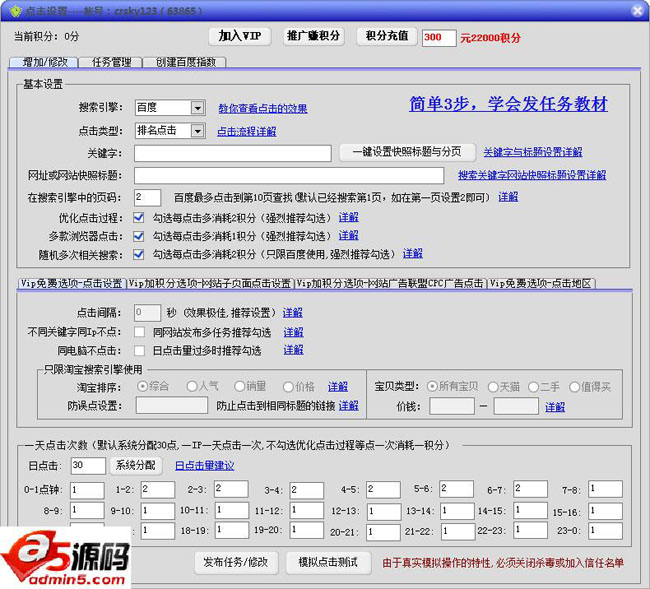Image resolution: width=650 pixels, height=589 pixels.
Task: Click the 积分充值 button
Action: coord(387,36)
